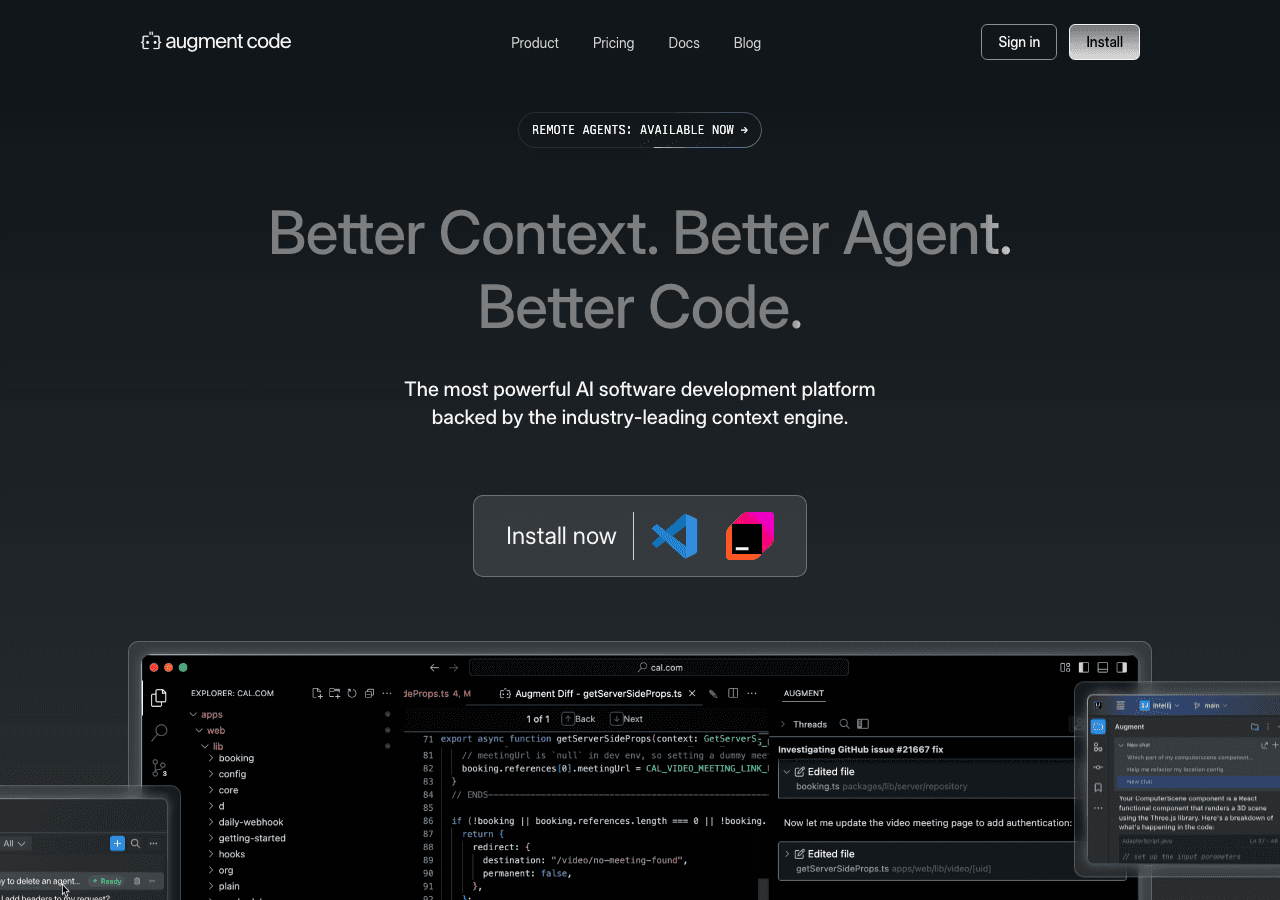Click the Augment Code logo icon
The height and width of the screenshot is (900, 1280).
click(x=151, y=41)
